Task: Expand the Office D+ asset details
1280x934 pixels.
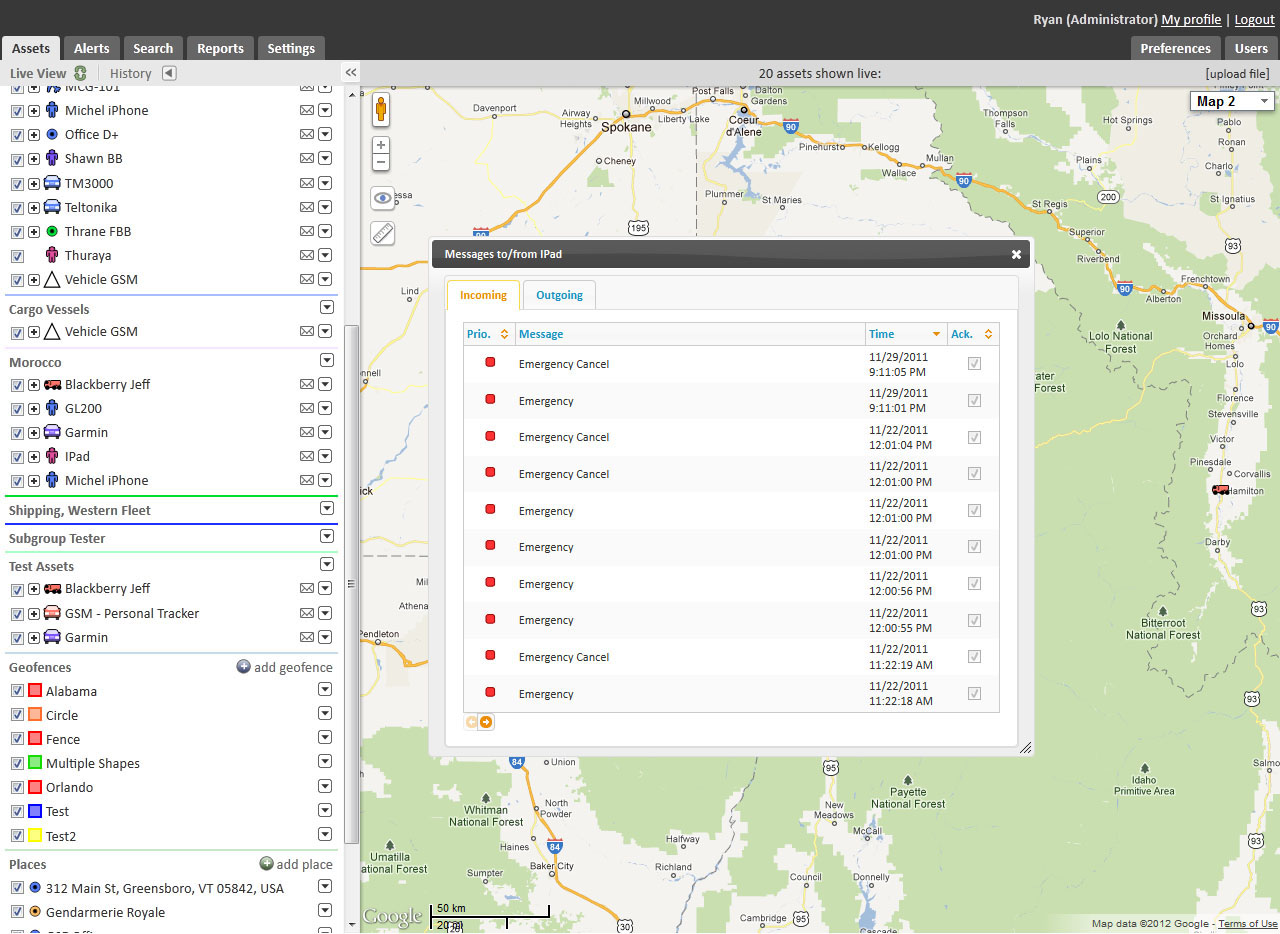Action: pyautogui.click(x=34, y=135)
